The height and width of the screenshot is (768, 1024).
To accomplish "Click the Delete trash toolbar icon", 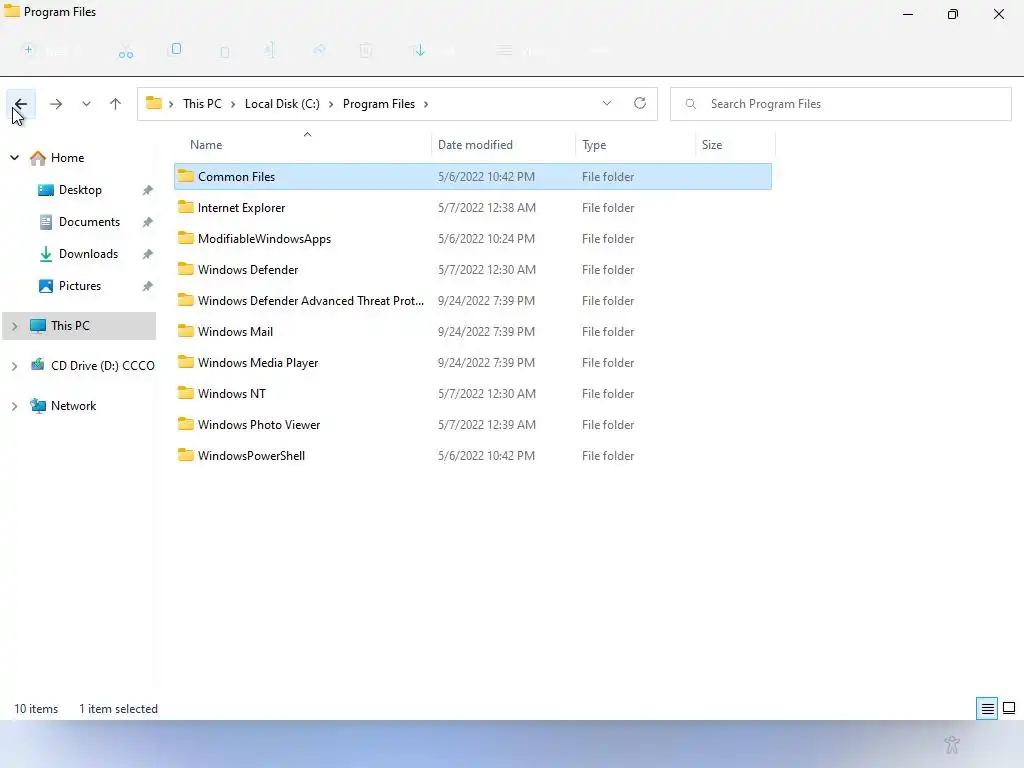I will 366,51.
